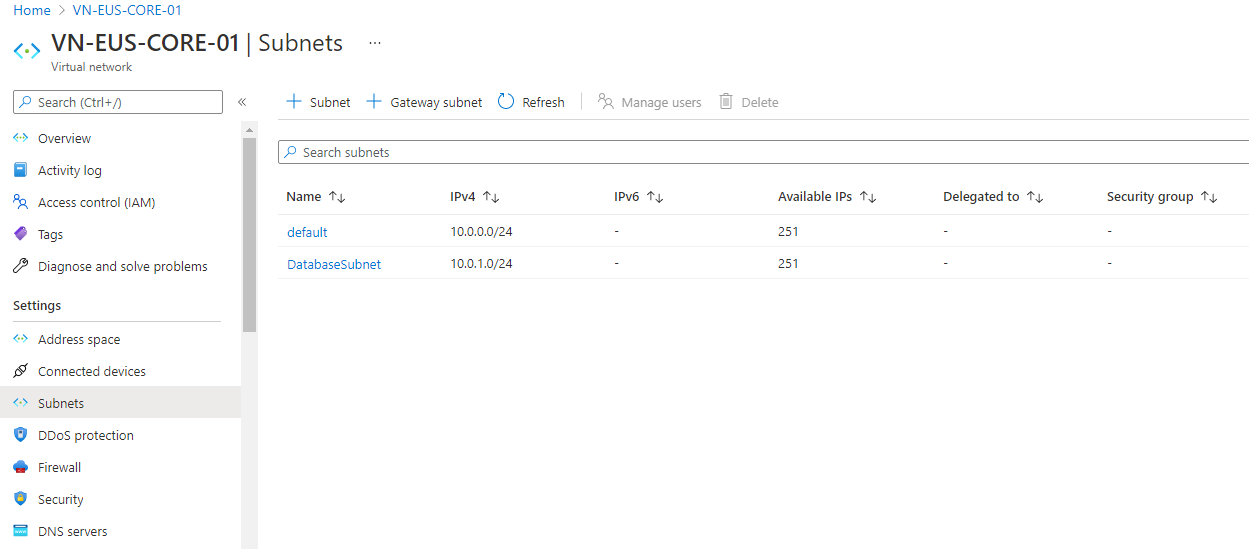Click the Connected devices plug icon
The image size is (1249, 549).
coord(21,371)
